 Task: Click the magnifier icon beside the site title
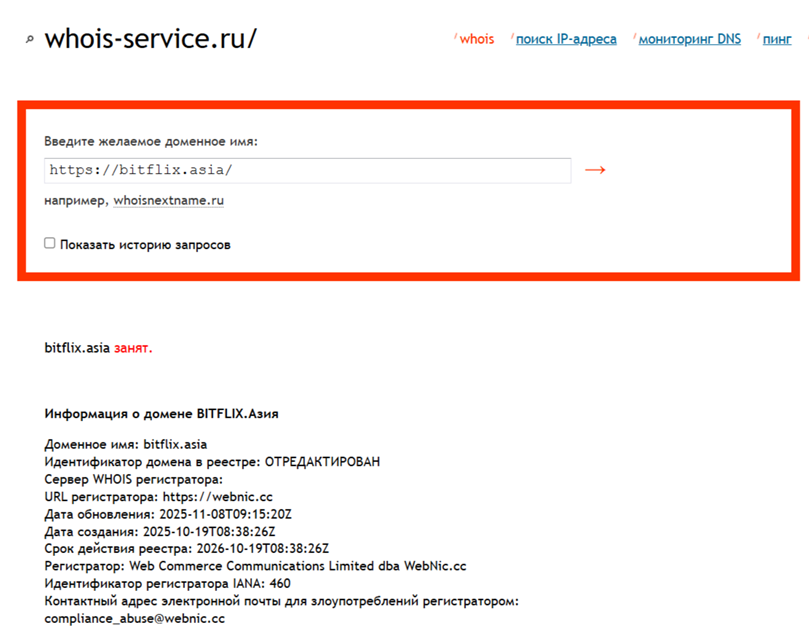click(31, 40)
